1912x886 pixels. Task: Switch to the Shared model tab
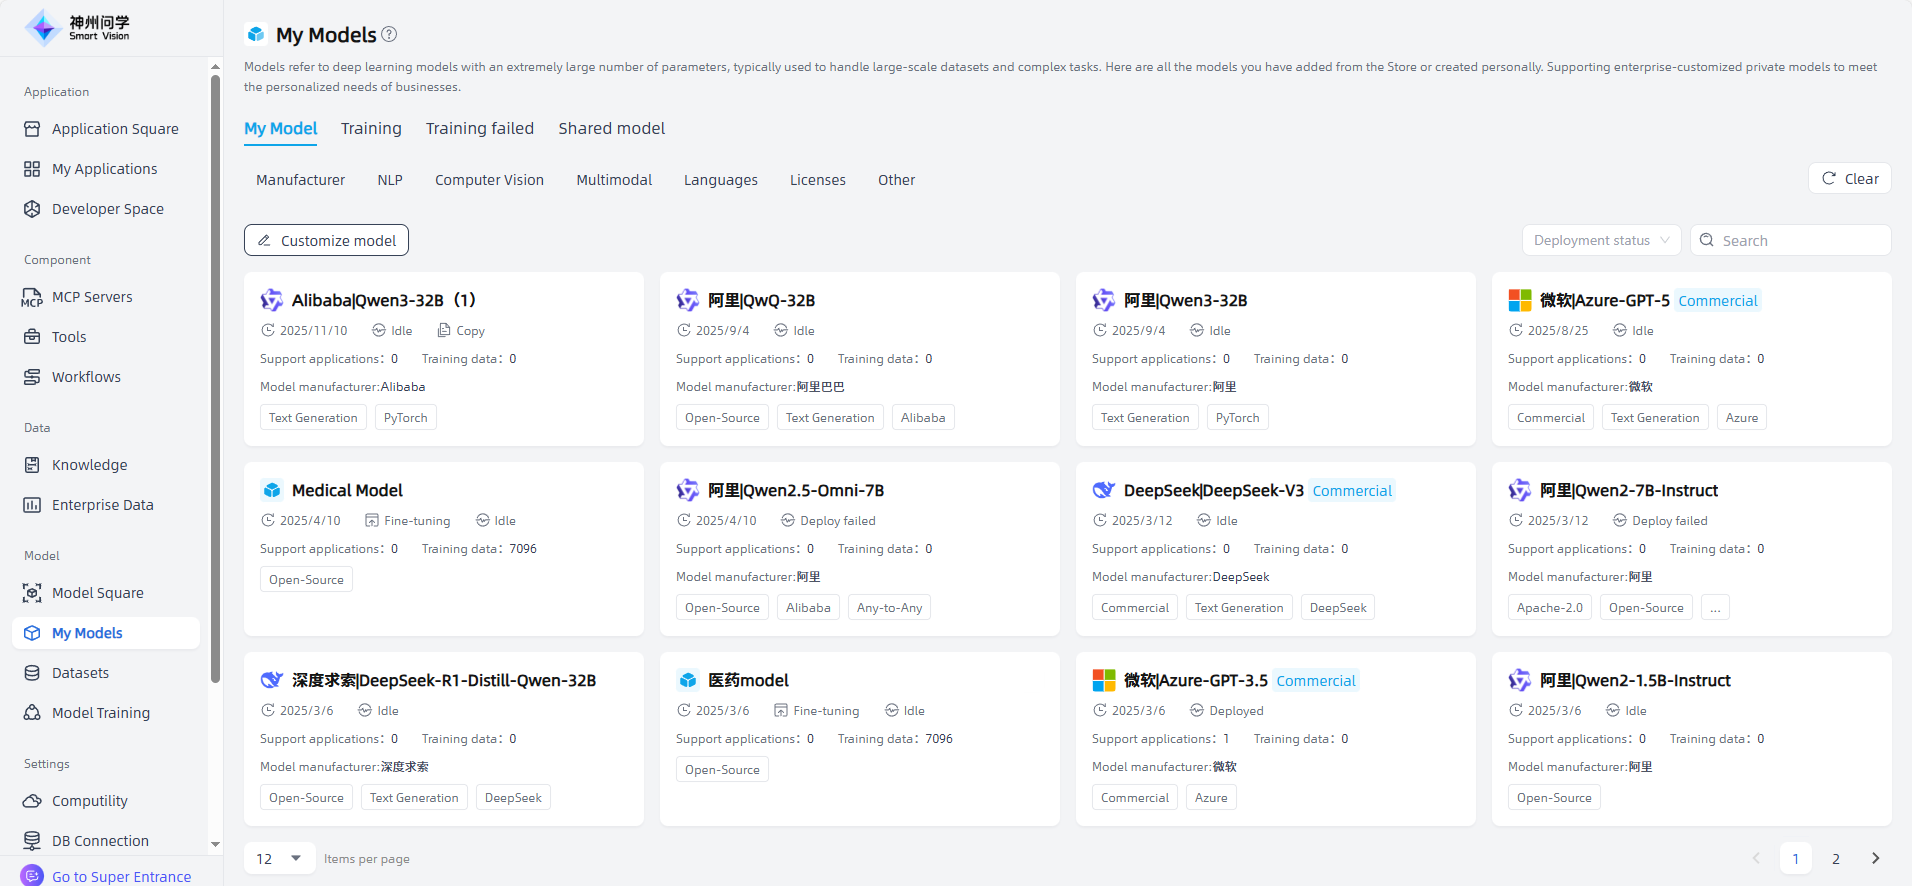tap(611, 128)
